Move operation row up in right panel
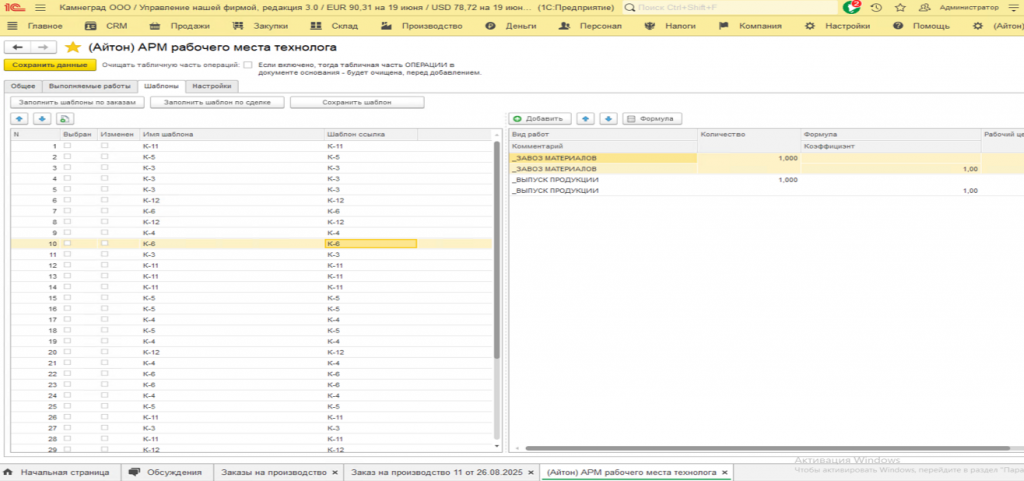 point(585,118)
